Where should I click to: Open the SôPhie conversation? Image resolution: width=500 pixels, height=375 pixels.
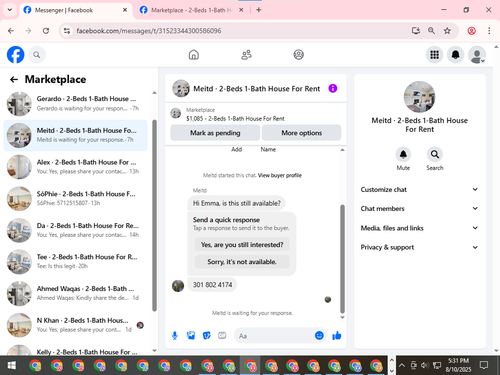click(75, 198)
